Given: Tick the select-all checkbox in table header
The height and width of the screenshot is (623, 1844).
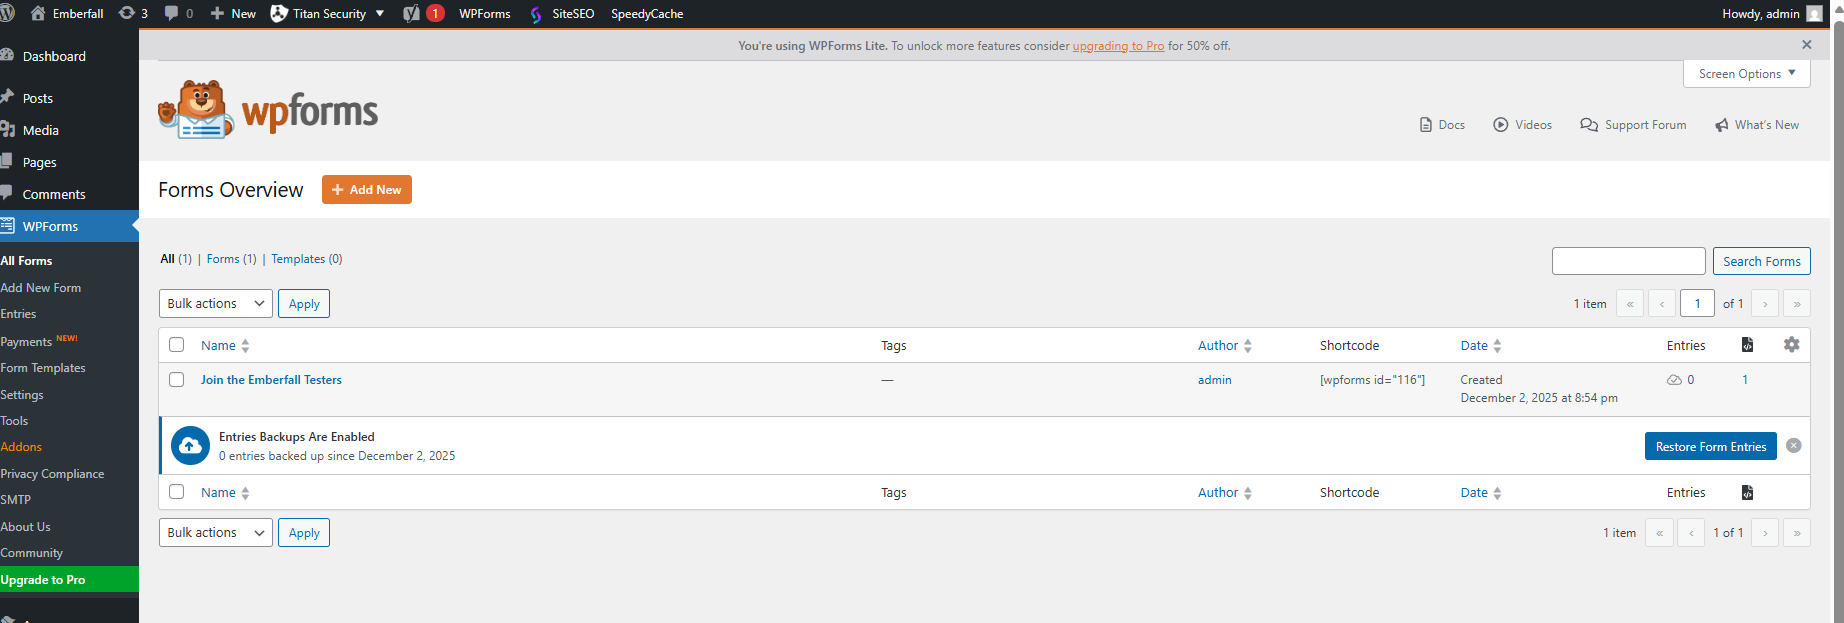Looking at the screenshot, I should pyautogui.click(x=177, y=345).
